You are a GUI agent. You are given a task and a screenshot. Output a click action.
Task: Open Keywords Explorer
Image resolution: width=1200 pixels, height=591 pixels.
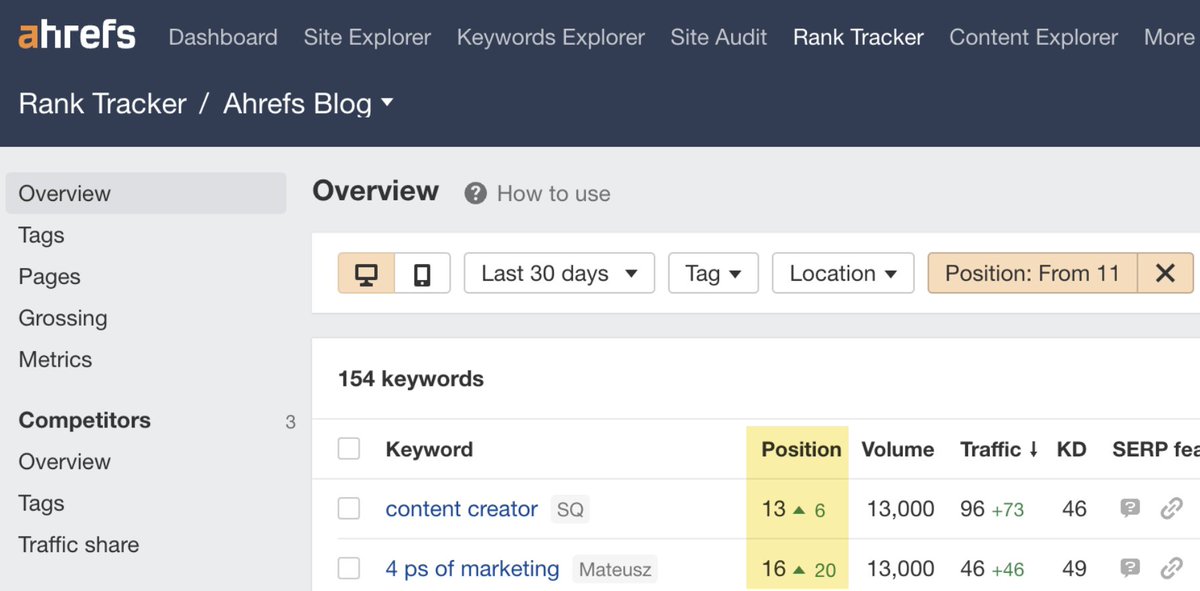[x=551, y=37]
